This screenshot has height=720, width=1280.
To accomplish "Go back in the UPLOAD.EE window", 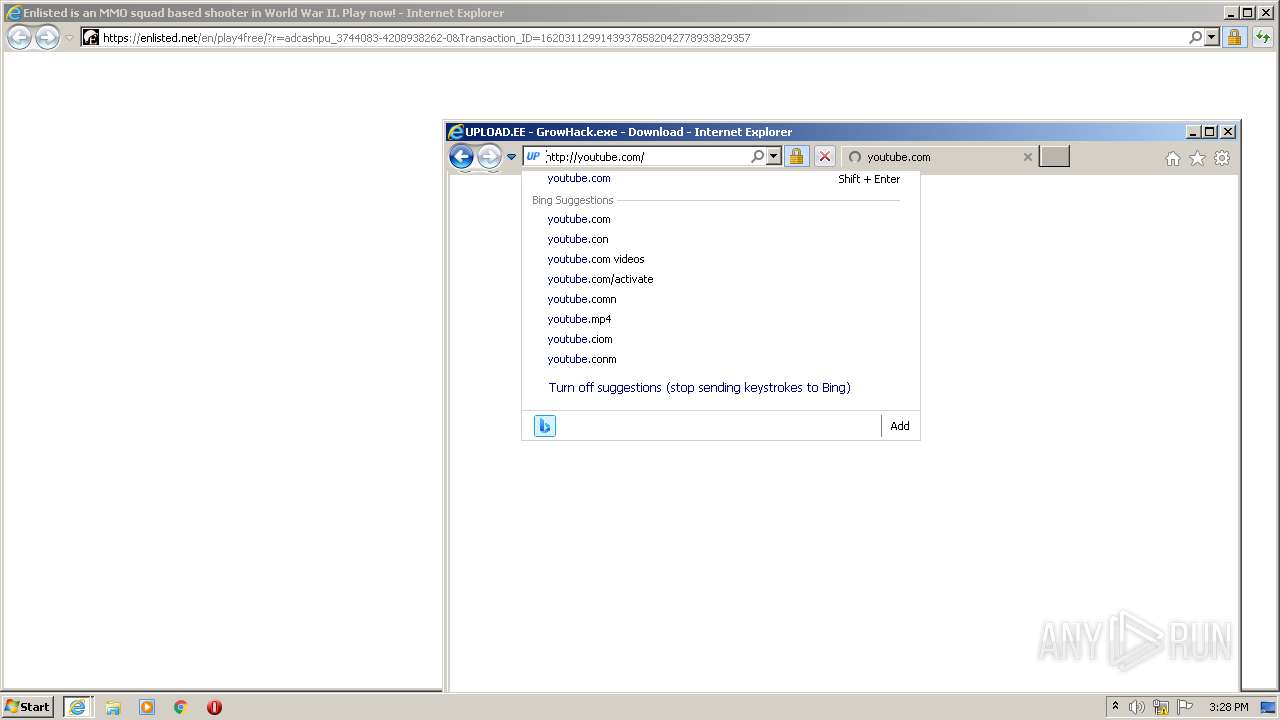I will (x=461, y=156).
